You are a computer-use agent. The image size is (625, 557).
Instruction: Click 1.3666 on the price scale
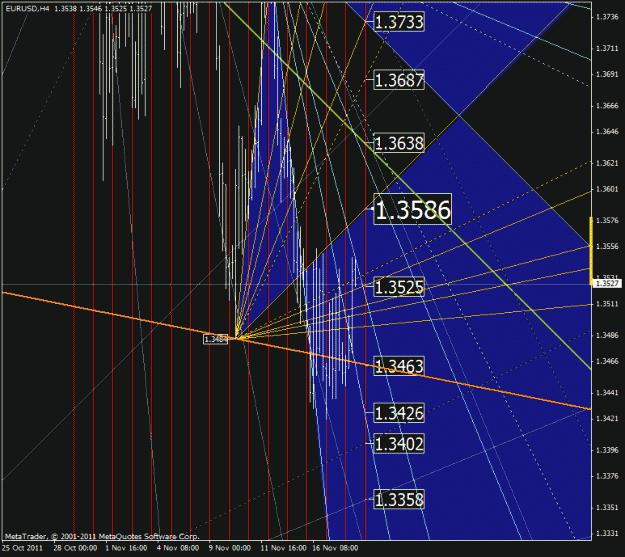607,106
